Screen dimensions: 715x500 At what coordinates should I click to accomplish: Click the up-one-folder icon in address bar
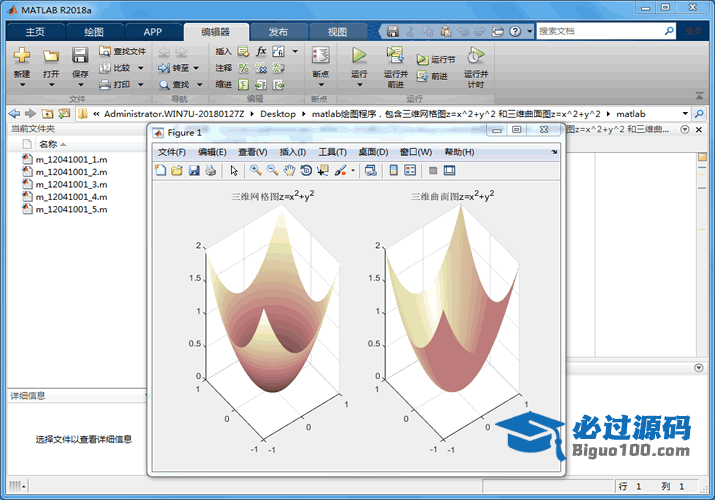click(x=47, y=113)
